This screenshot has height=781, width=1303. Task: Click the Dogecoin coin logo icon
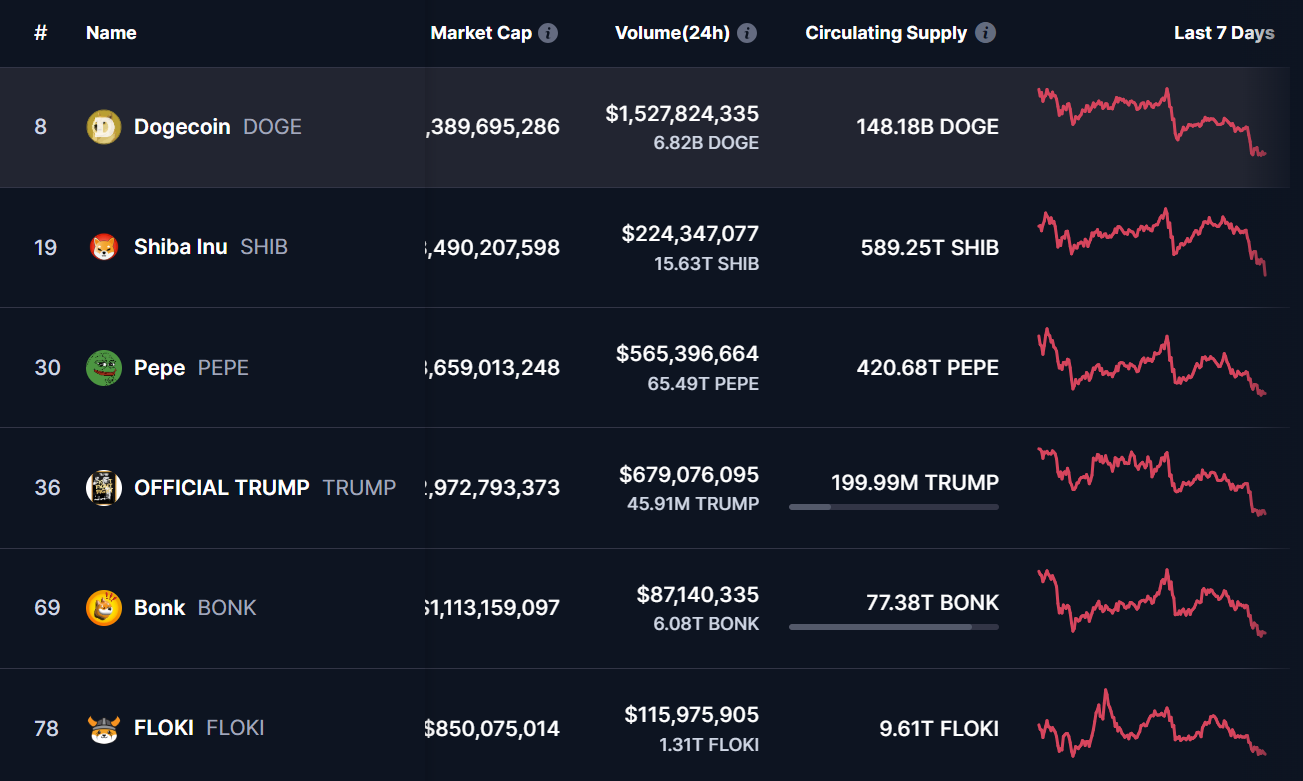[104, 127]
